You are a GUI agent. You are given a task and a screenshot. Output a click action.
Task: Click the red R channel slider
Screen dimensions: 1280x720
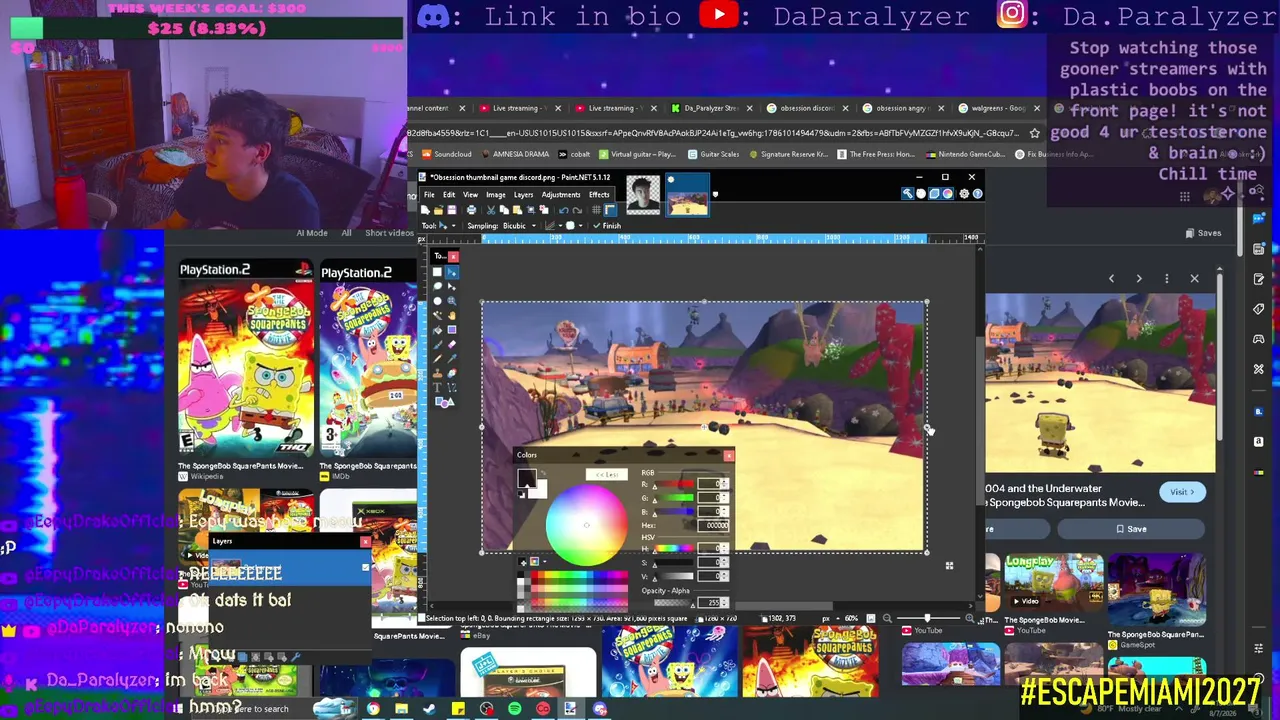click(676, 484)
